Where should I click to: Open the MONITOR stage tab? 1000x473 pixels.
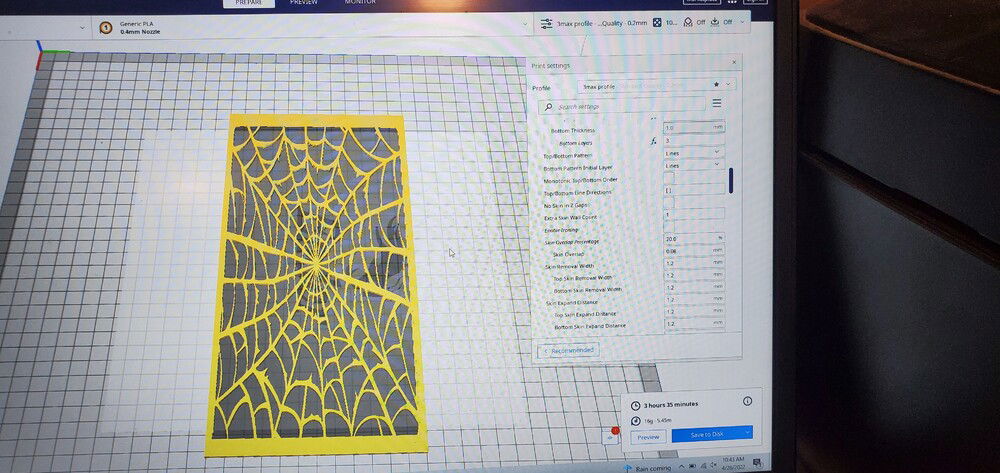coord(360,2)
